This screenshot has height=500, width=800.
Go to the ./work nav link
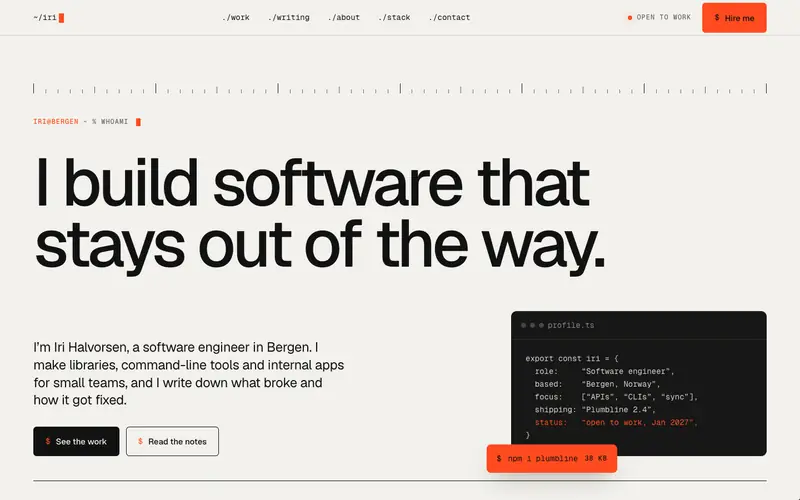tap(236, 17)
